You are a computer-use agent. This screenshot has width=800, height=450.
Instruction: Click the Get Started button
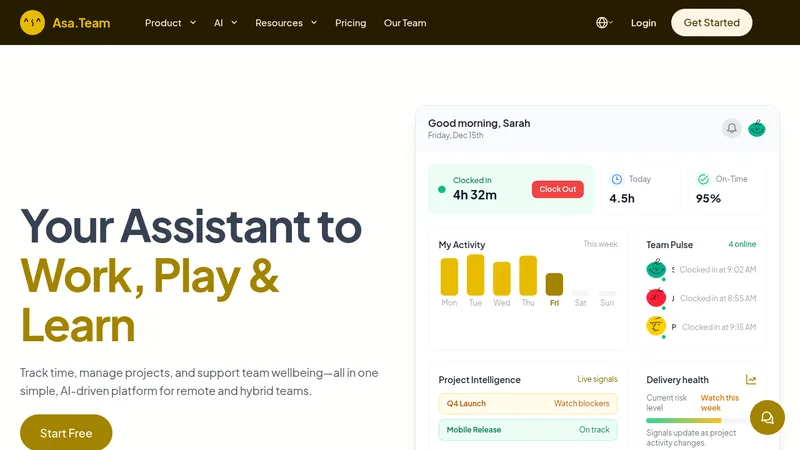(x=712, y=22)
